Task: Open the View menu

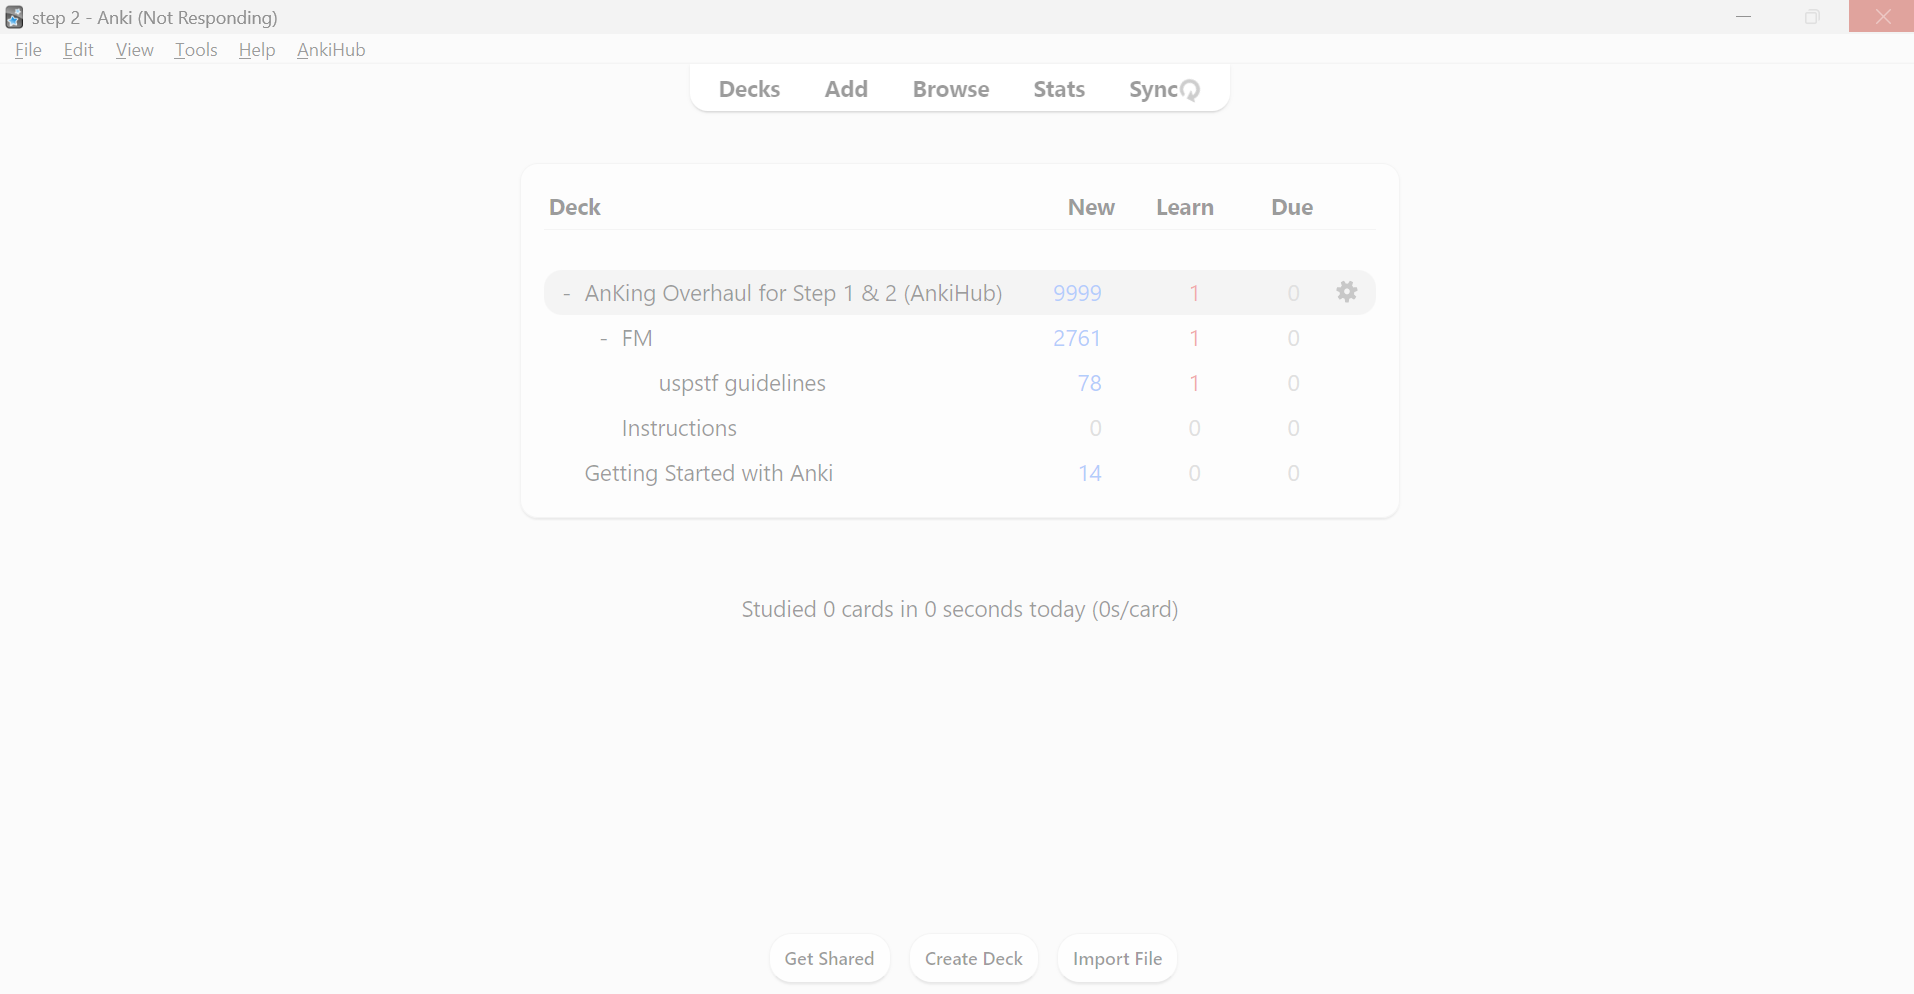Action: (134, 50)
